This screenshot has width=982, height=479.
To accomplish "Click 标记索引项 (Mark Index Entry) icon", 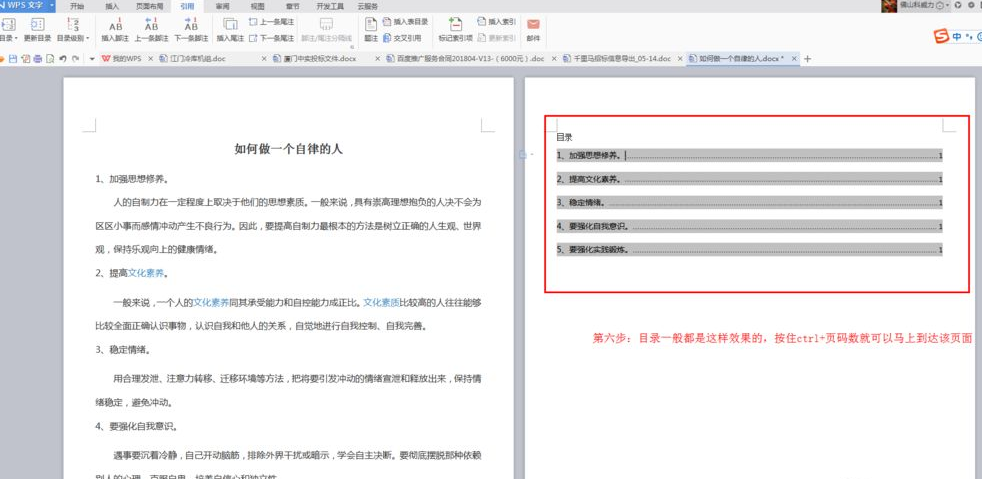I will pyautogui.click(x=455, y=25).
